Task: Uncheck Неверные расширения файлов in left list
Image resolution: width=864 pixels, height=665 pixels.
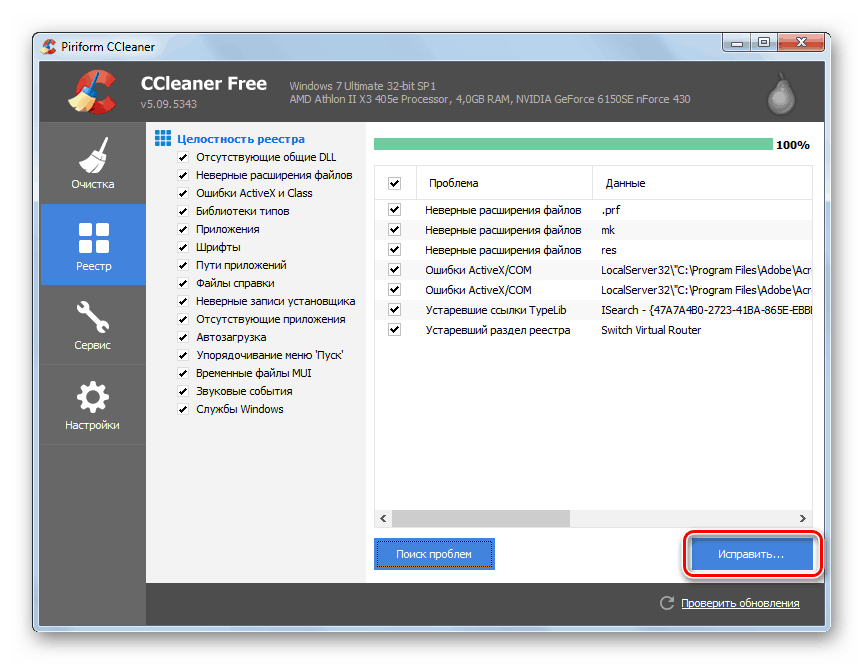Action: pos(183,175)
